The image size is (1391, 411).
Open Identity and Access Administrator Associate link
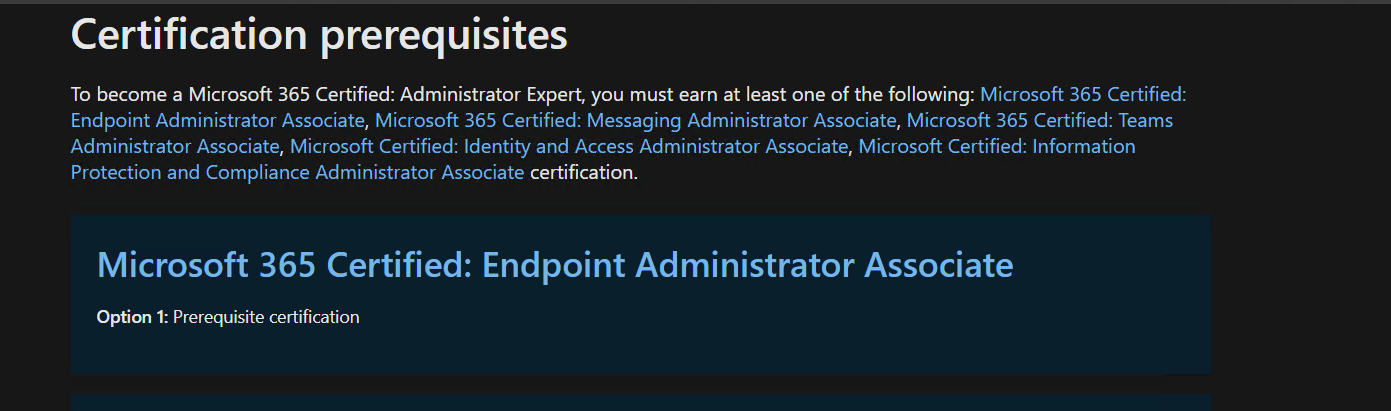(569, 147)
